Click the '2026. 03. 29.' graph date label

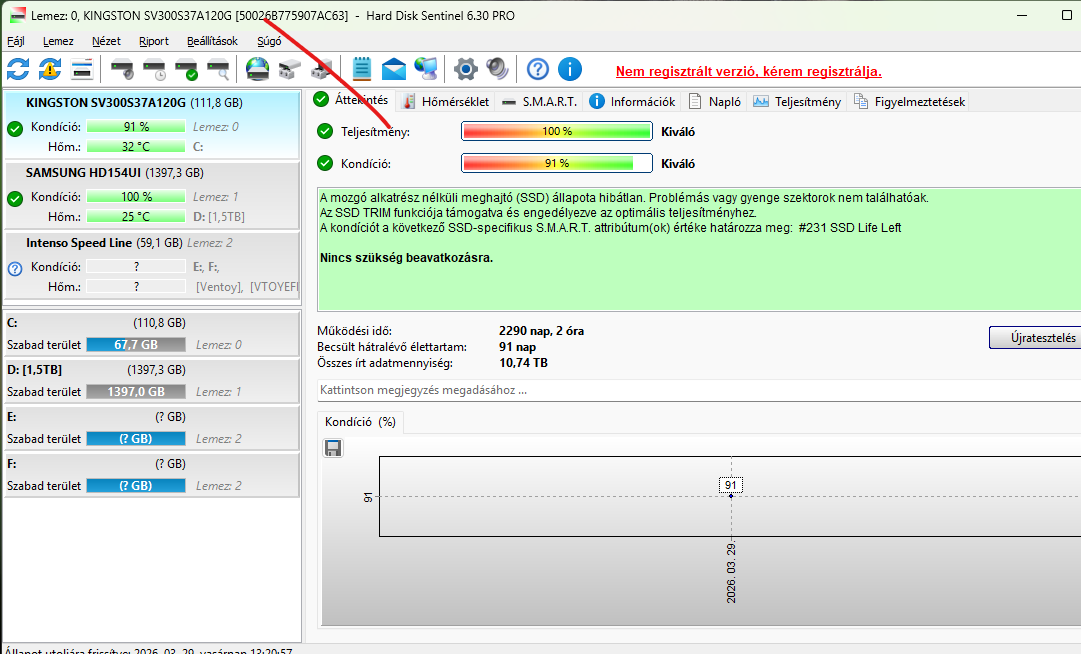pyautogui.click(x=731, y=573)
